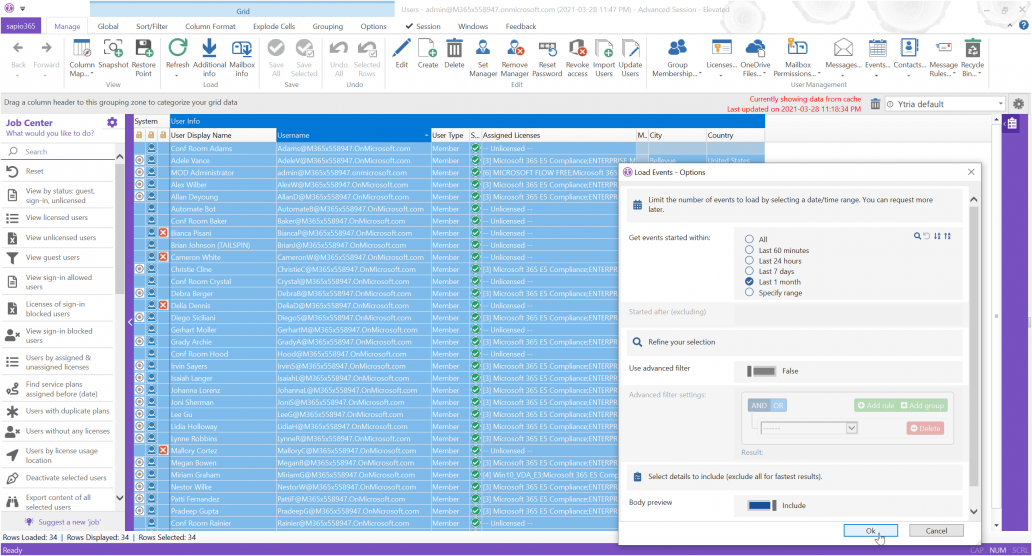Open the Column Map tool
Viewport: 1032px width, 556px height.
tap(82, 49)
